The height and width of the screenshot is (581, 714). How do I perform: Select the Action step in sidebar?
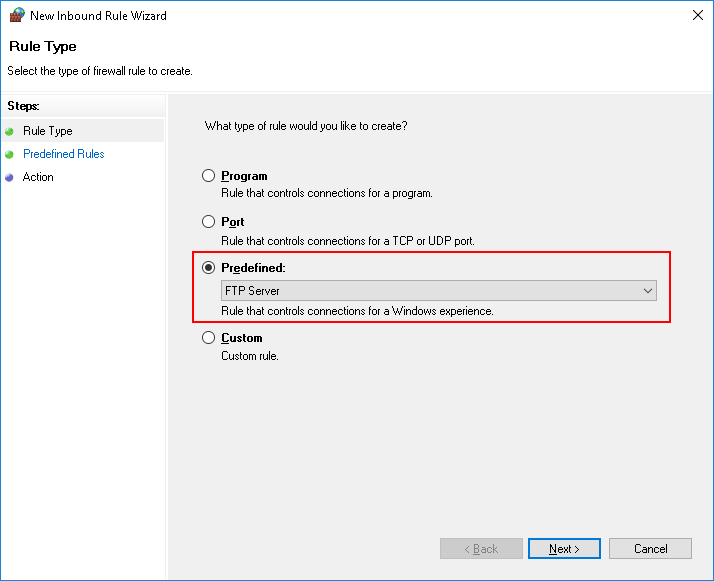[x=39, y=177]
